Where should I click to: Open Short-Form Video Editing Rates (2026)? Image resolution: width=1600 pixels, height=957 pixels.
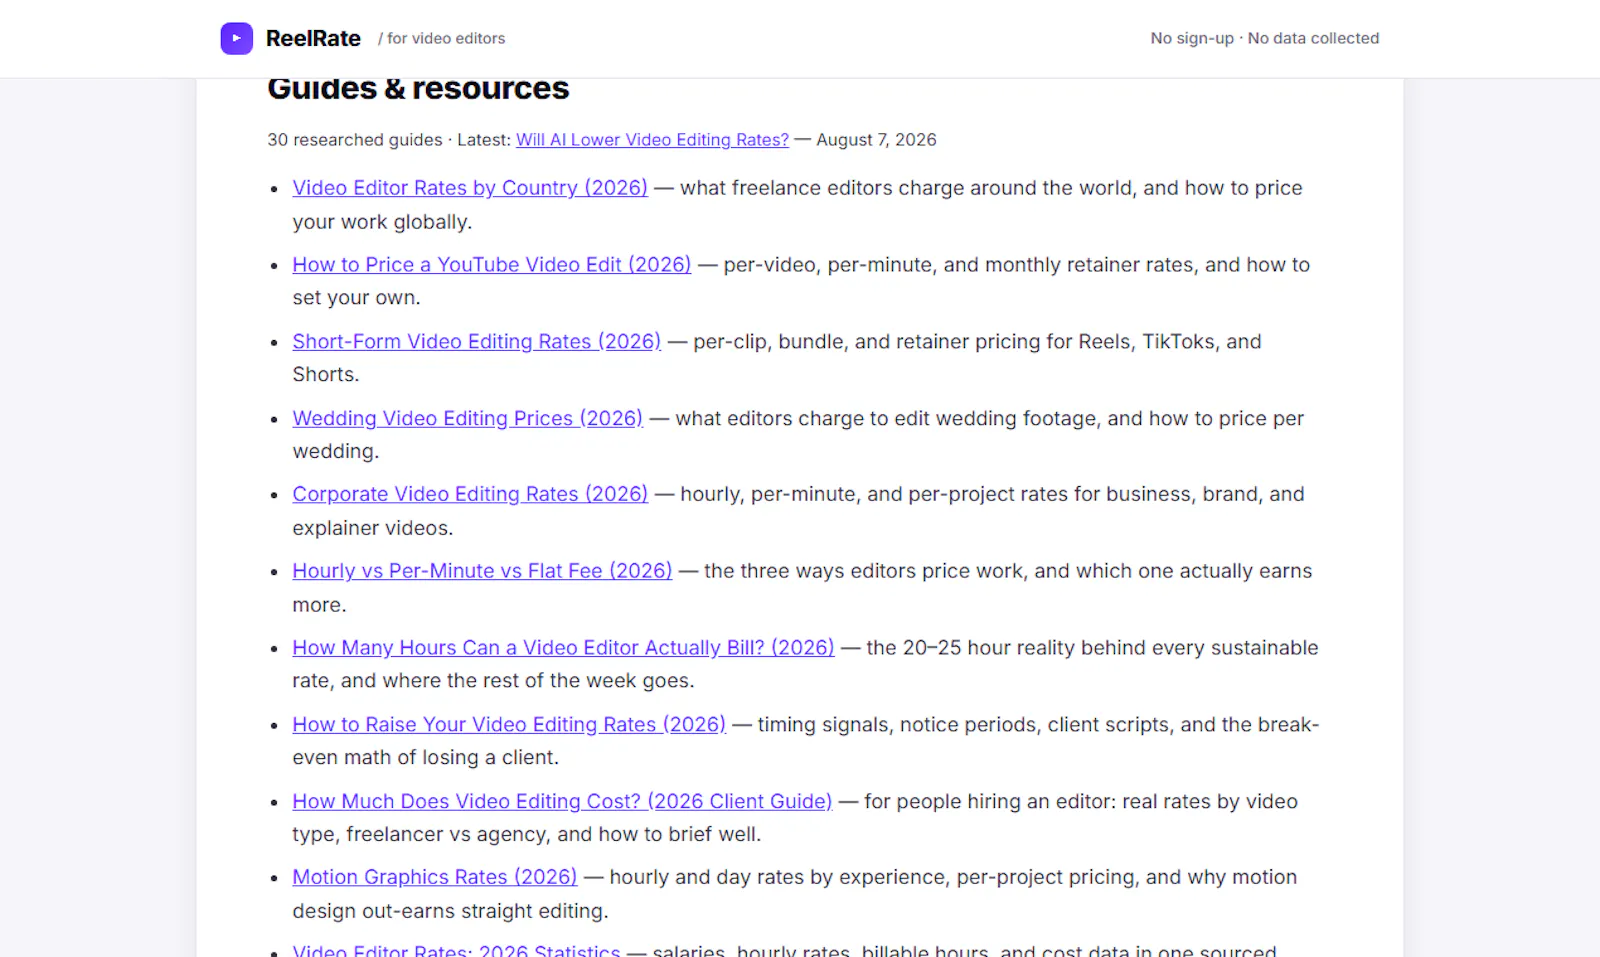tap(477, 342)
